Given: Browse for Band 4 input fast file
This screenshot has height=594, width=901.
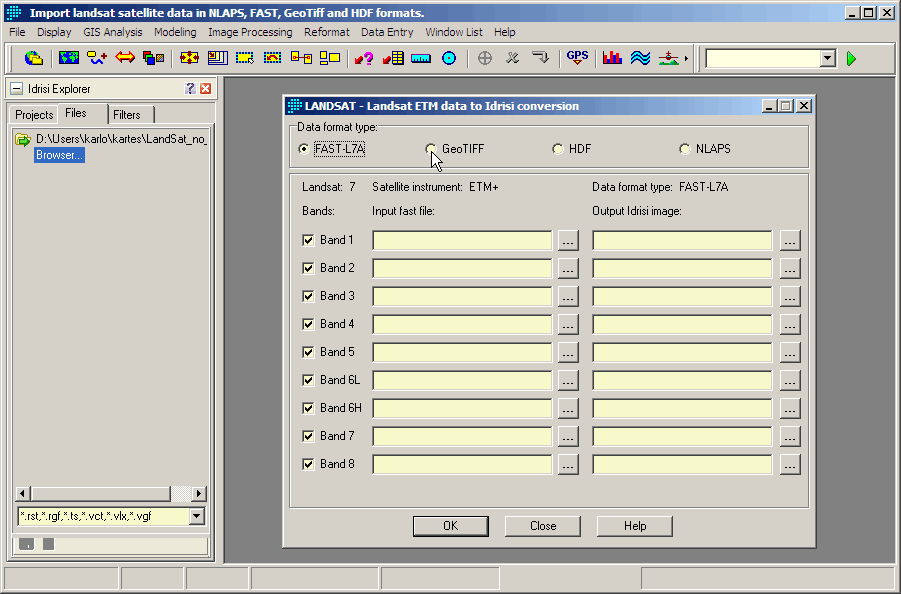Looking at the screenshot, I should coord(568,325).
